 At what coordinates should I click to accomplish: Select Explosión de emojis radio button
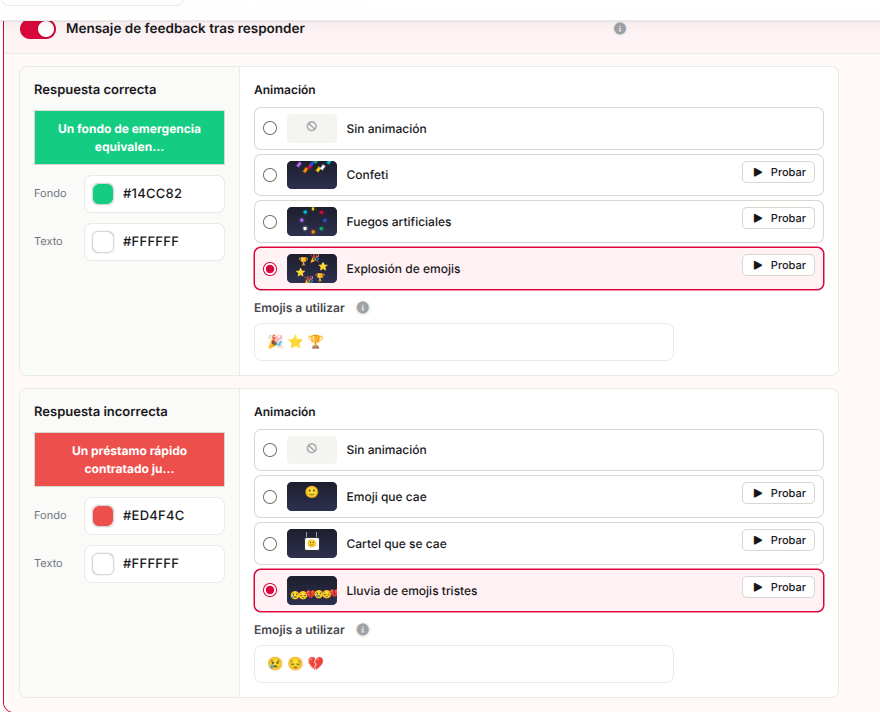[x=270, y=269]
